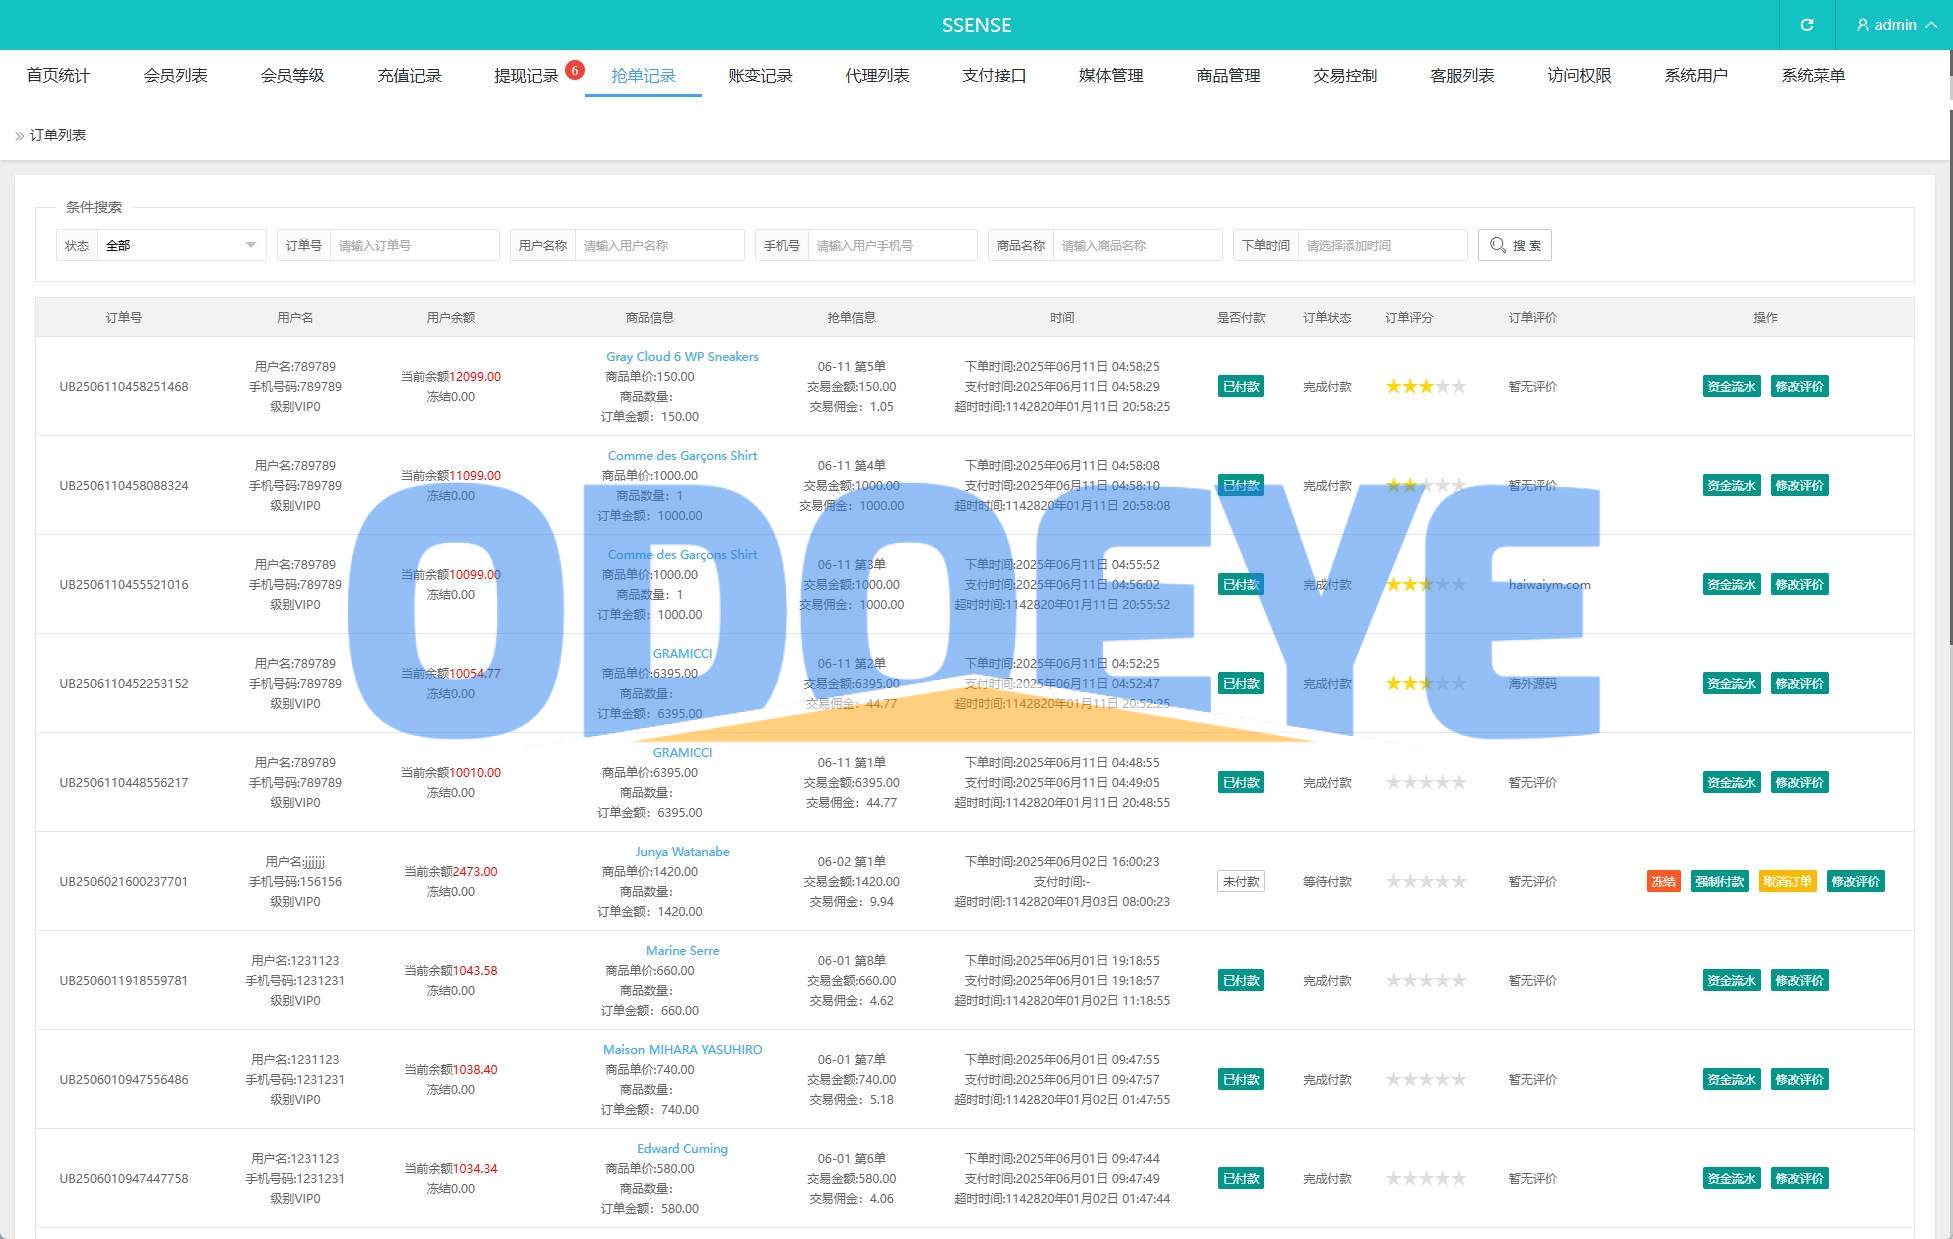
Task: Expand the 状态 status dropdown
Action: (181, 245)
